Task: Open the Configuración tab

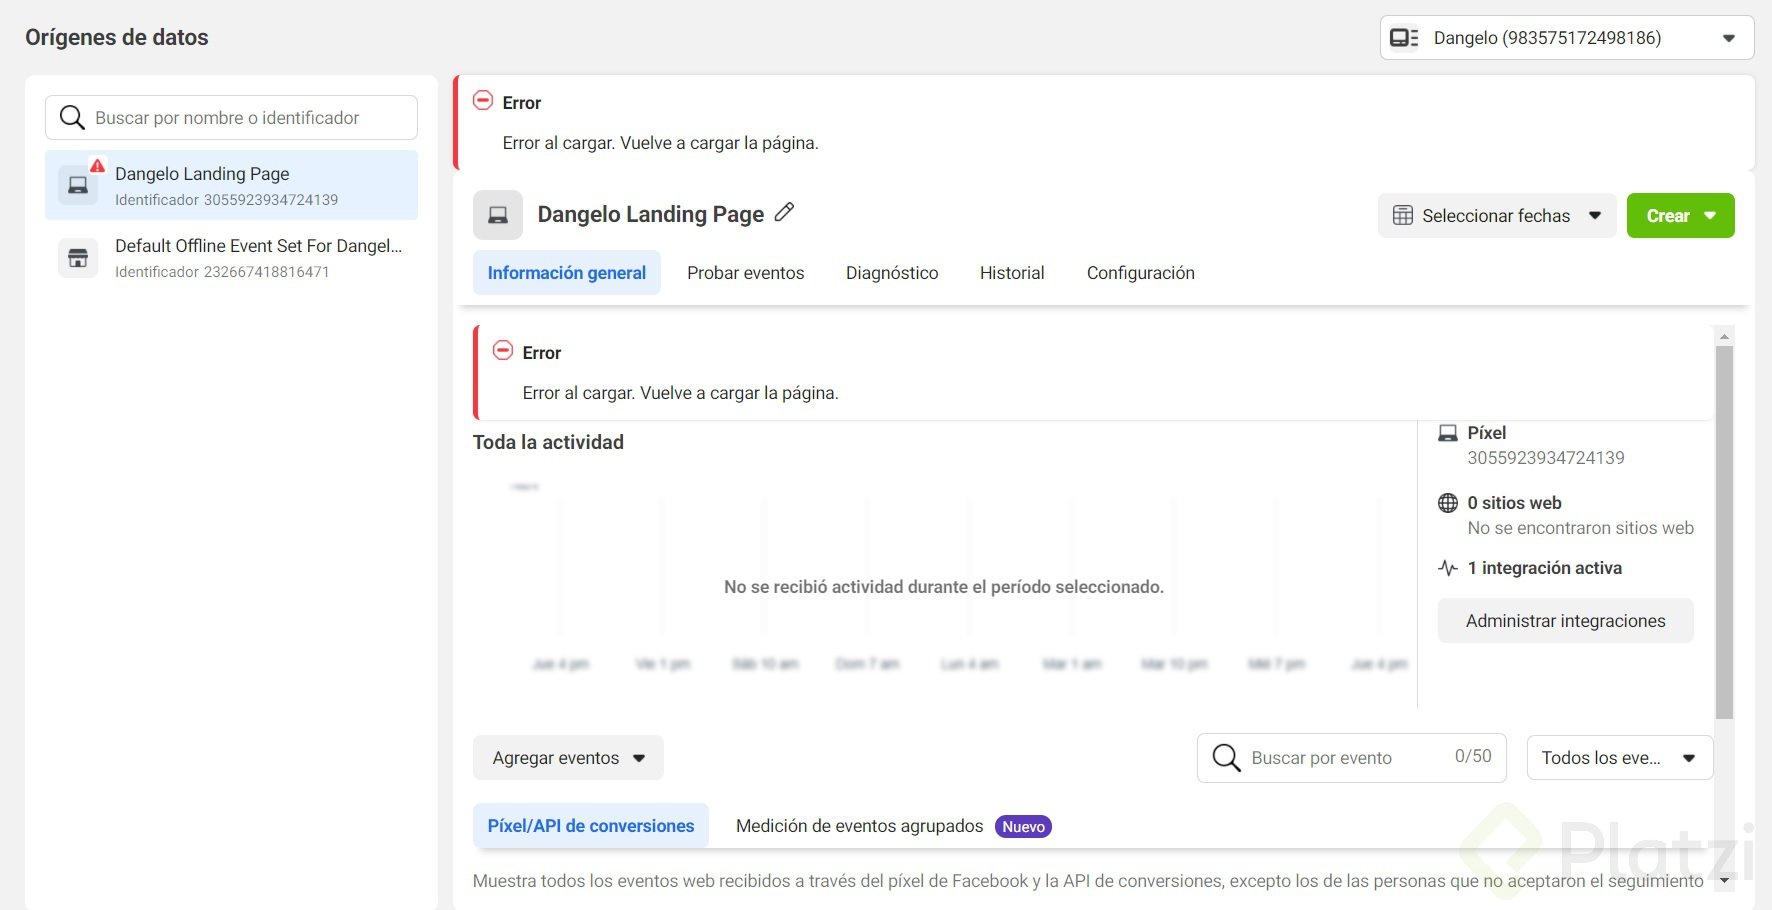Action: tap(1141, 273)
